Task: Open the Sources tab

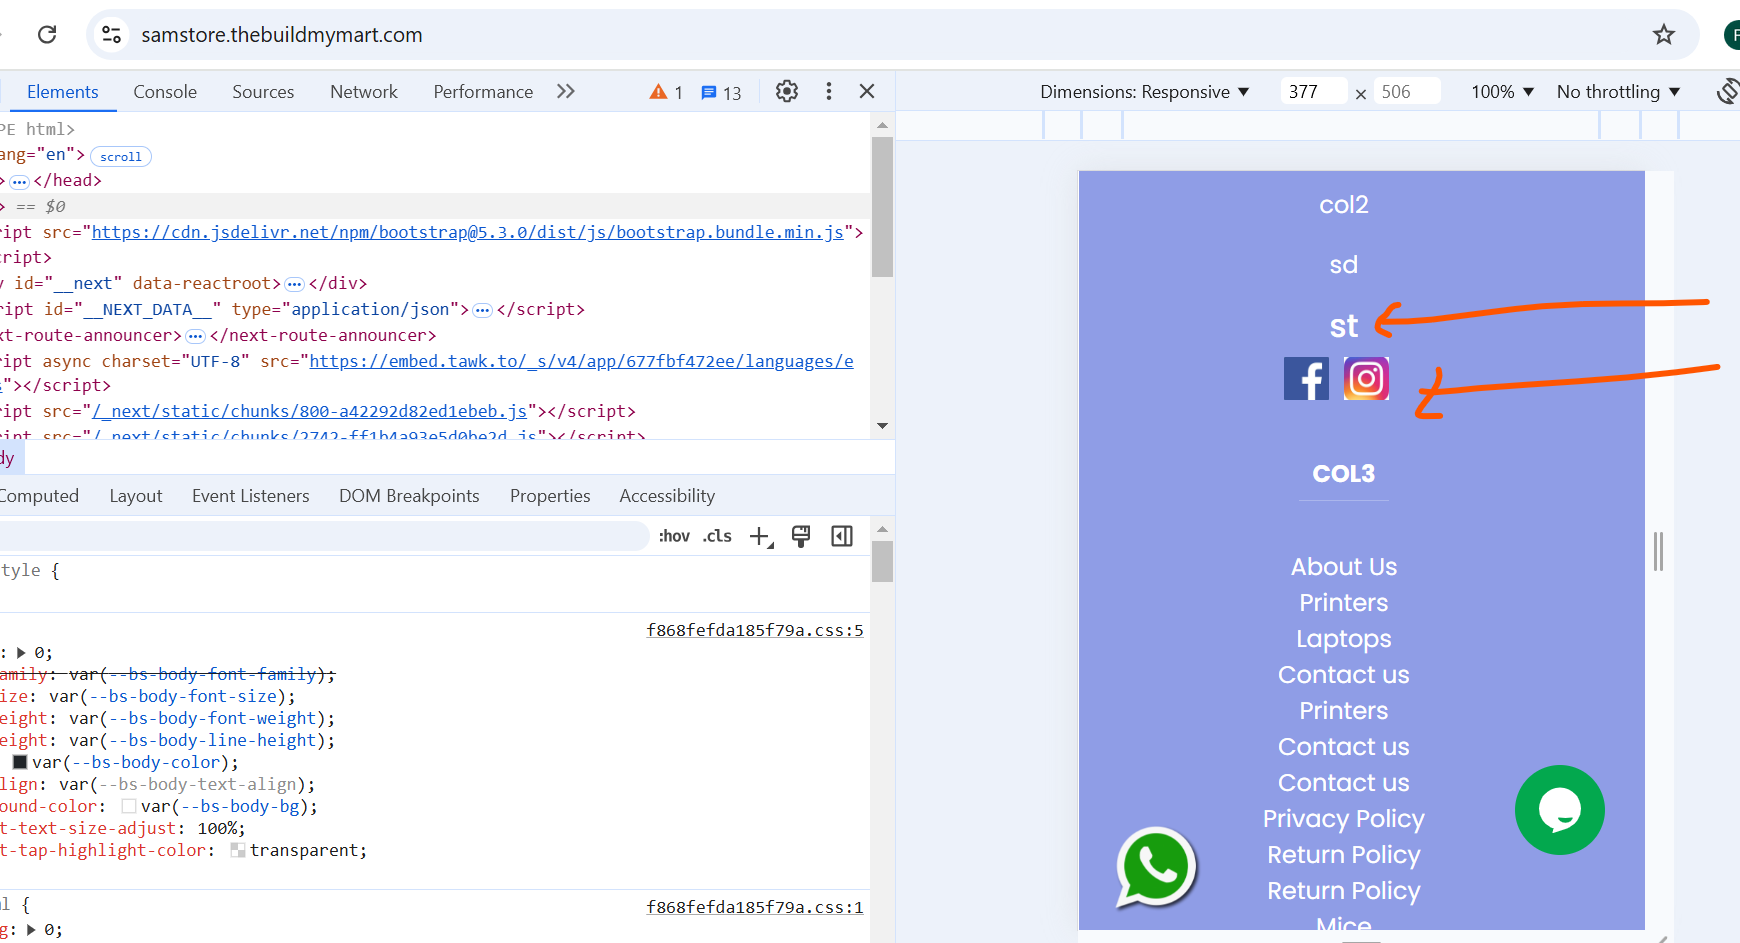Action: (x=263, y=92)
